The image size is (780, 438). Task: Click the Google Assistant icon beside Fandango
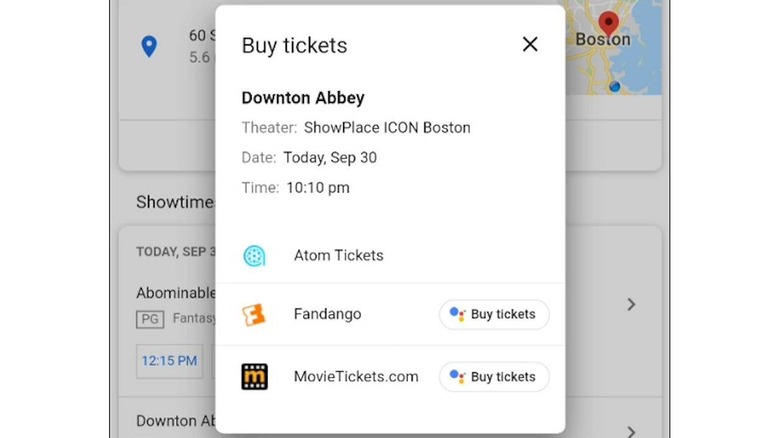pyautogui.click(x=457, y=314)
